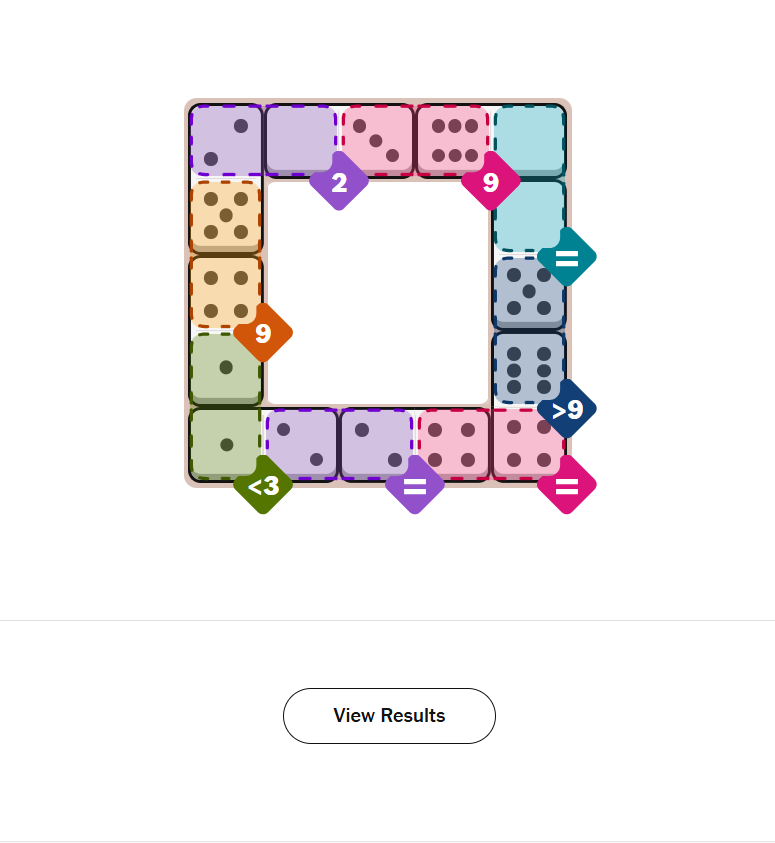
Task: Select the orange "9" sum badge
Action: 263,333
